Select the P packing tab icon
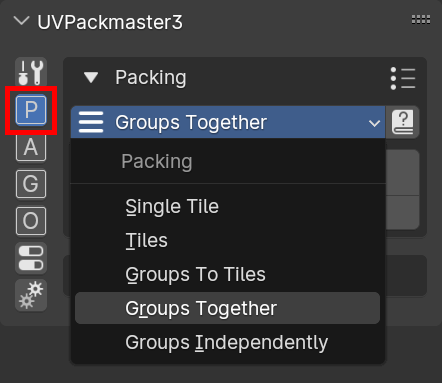Viewport: 442px width, 383px height. click(x=31, y=110)
